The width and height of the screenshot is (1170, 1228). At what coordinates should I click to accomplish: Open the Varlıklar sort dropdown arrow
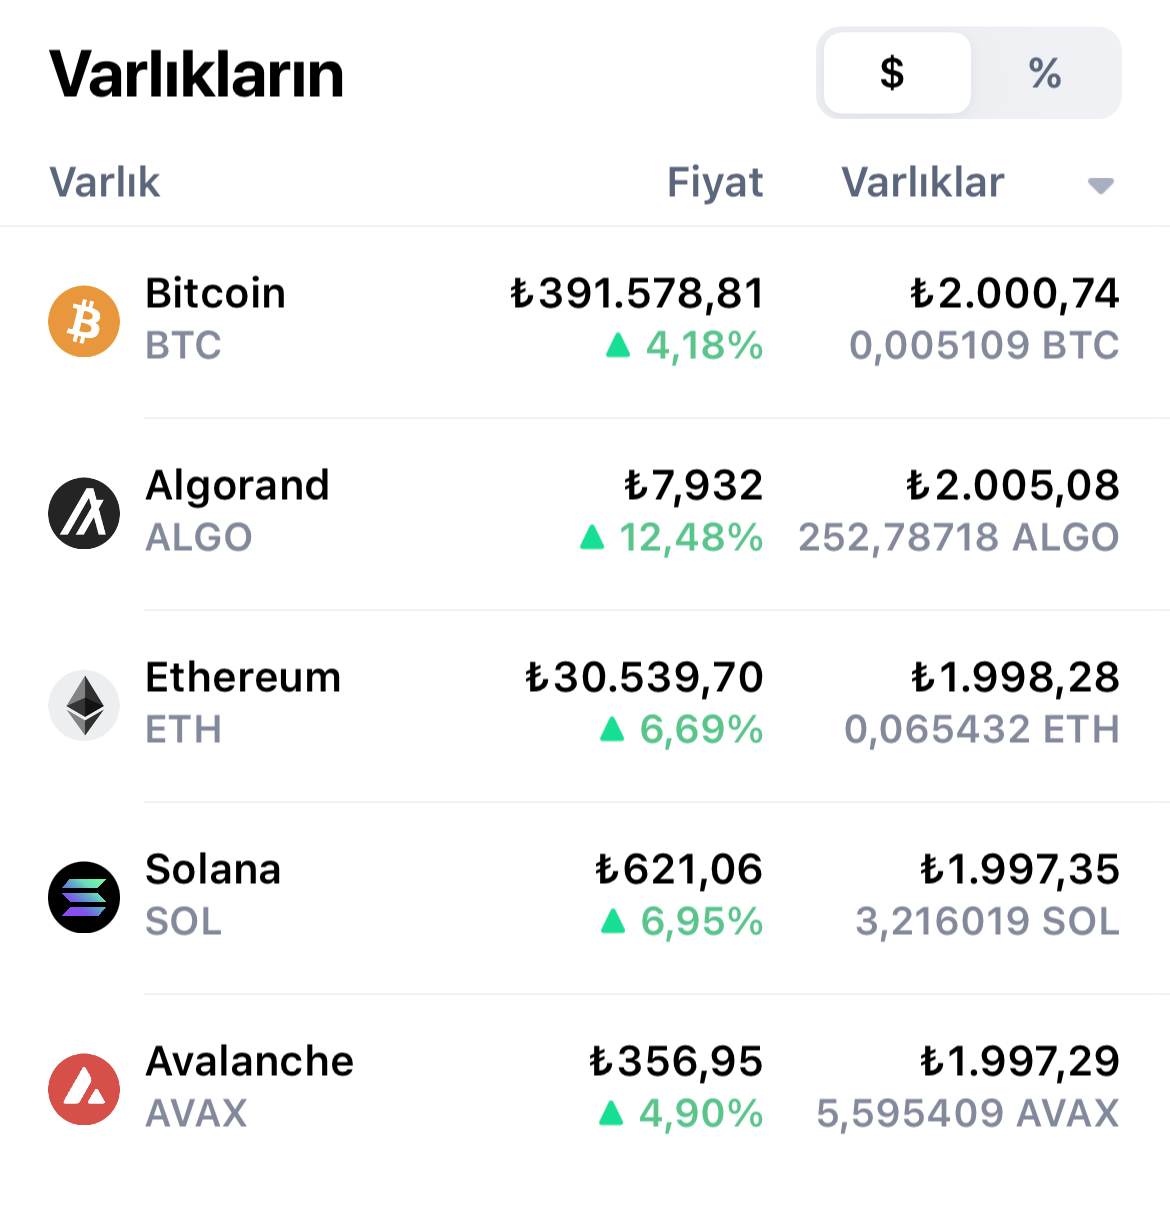[1100, 186]
